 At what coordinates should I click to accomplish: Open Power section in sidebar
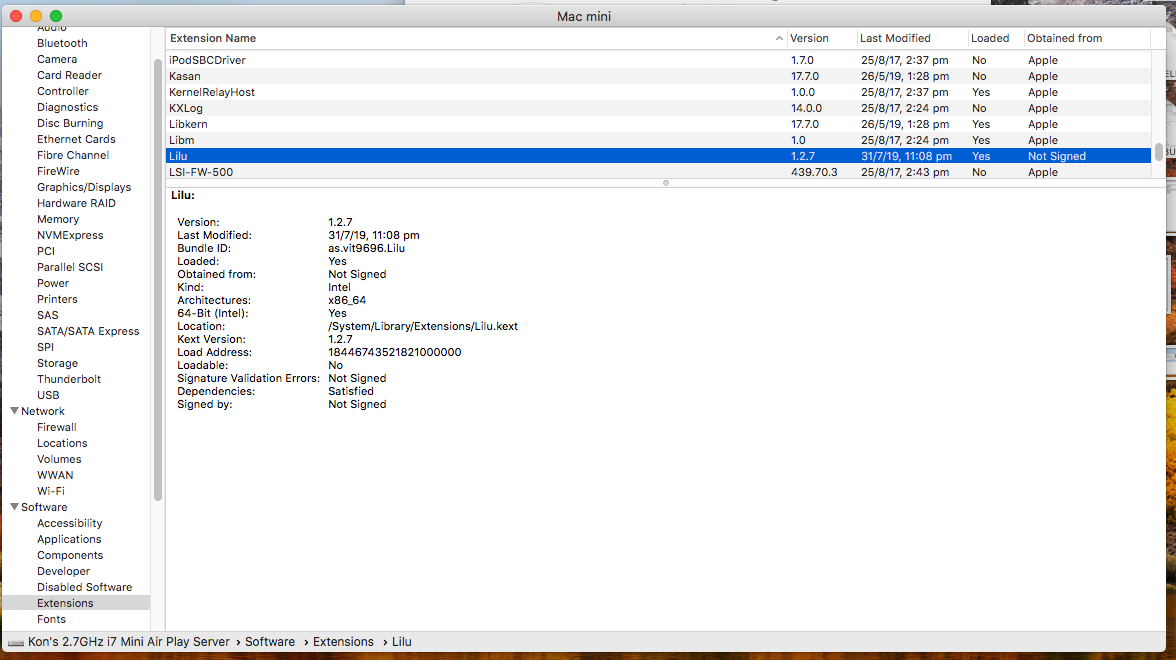coord(53,284)
